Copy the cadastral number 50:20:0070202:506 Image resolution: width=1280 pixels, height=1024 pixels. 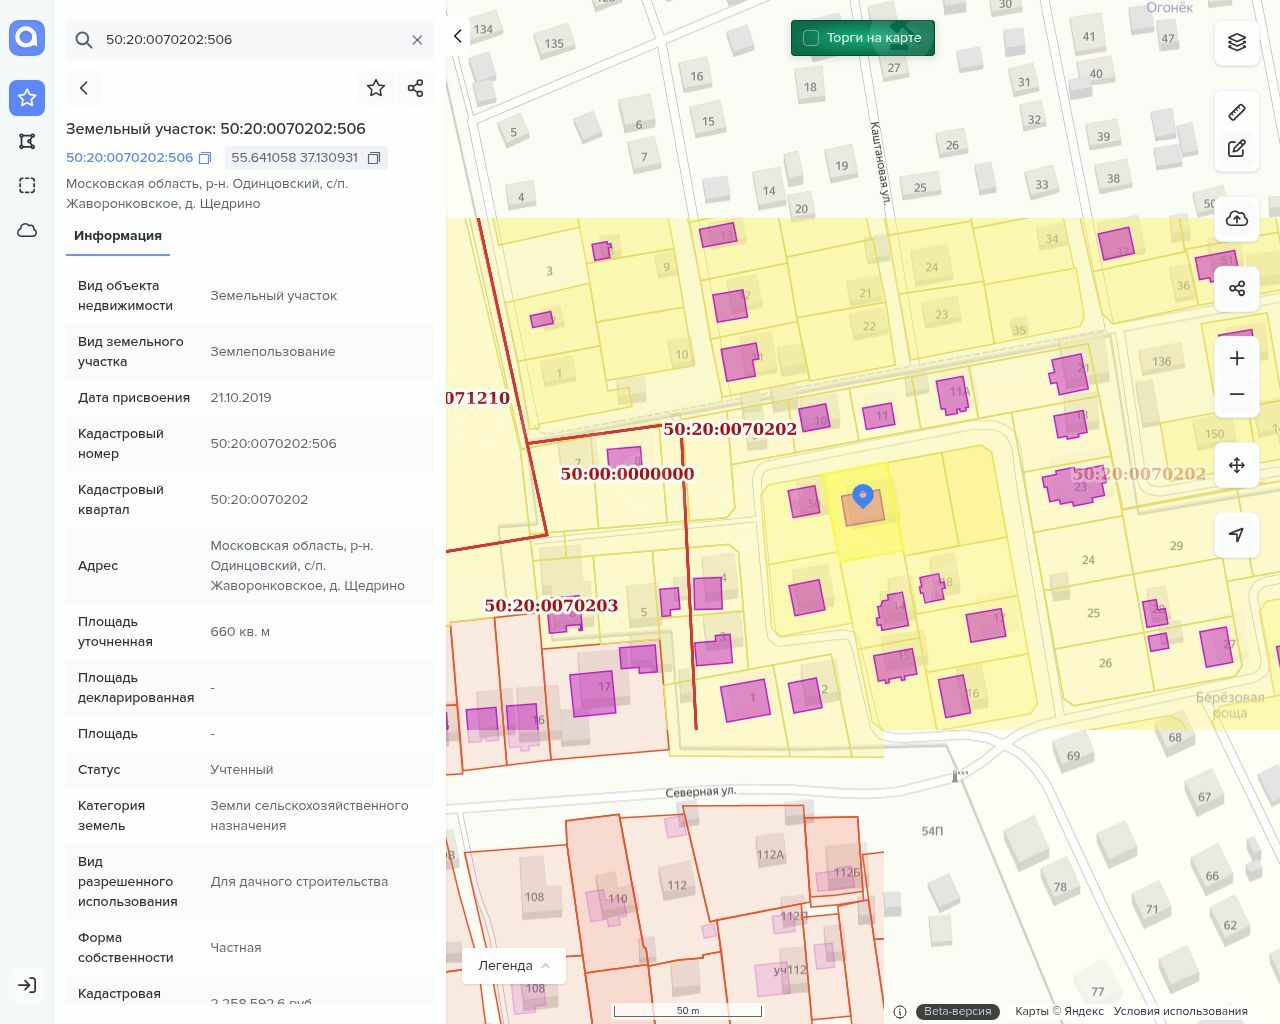tap(205, 158)
